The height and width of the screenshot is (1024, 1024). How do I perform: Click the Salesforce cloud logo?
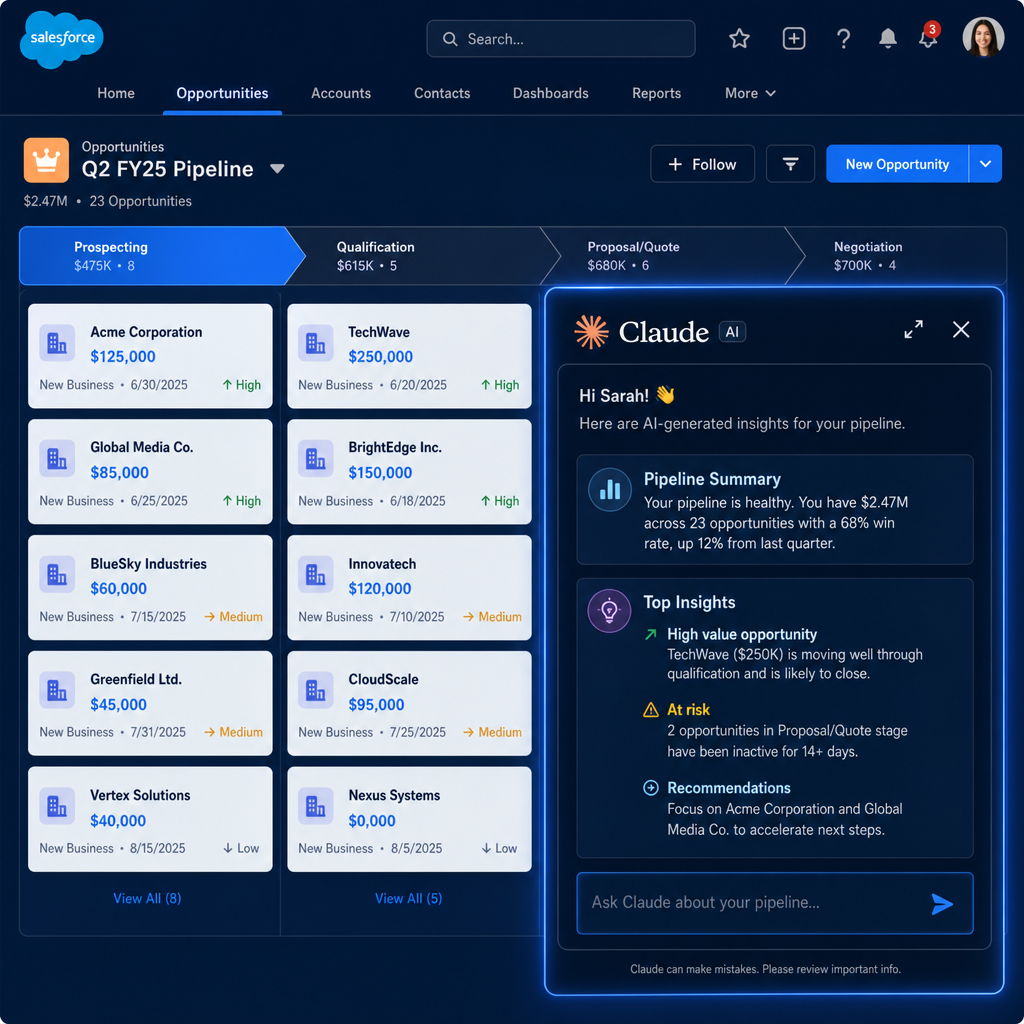[62, 39]
